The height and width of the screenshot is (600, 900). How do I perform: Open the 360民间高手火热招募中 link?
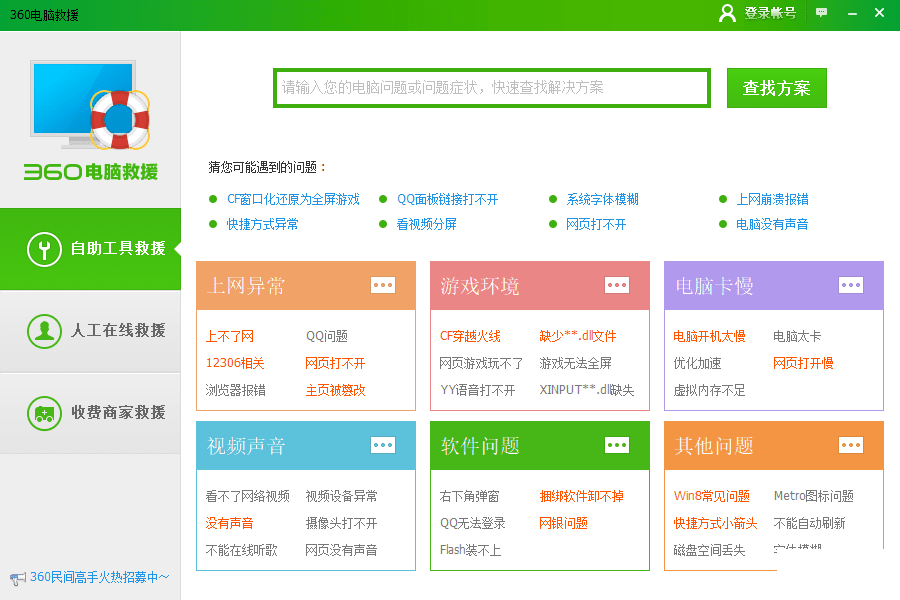99,577
